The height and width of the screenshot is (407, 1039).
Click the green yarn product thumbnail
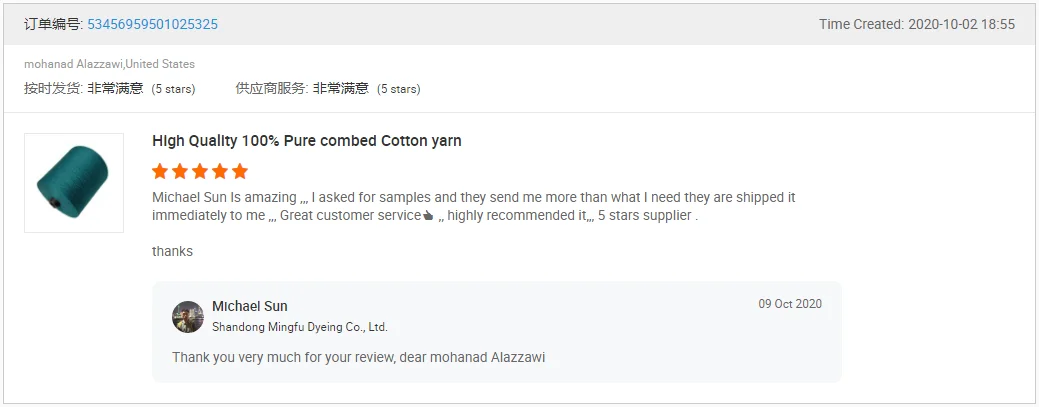click(x=74, y=183)
